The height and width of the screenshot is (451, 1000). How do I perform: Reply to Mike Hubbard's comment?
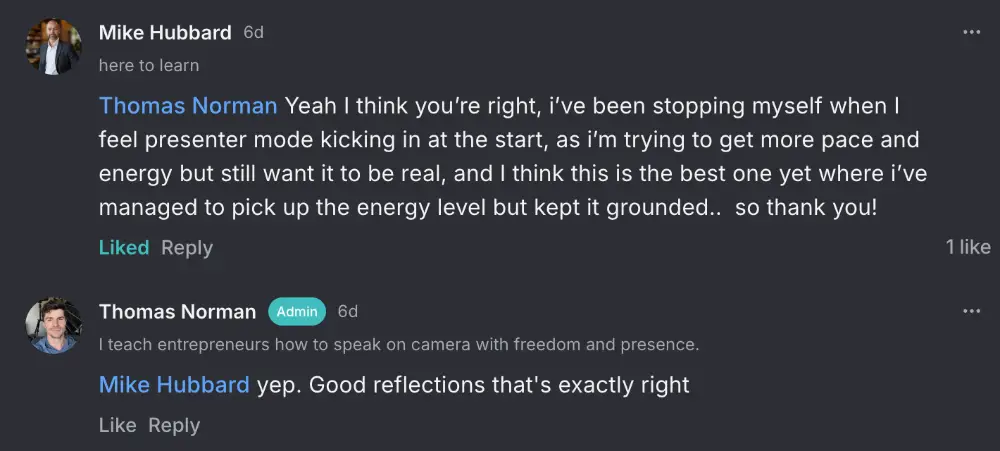(x=187, y=247)
